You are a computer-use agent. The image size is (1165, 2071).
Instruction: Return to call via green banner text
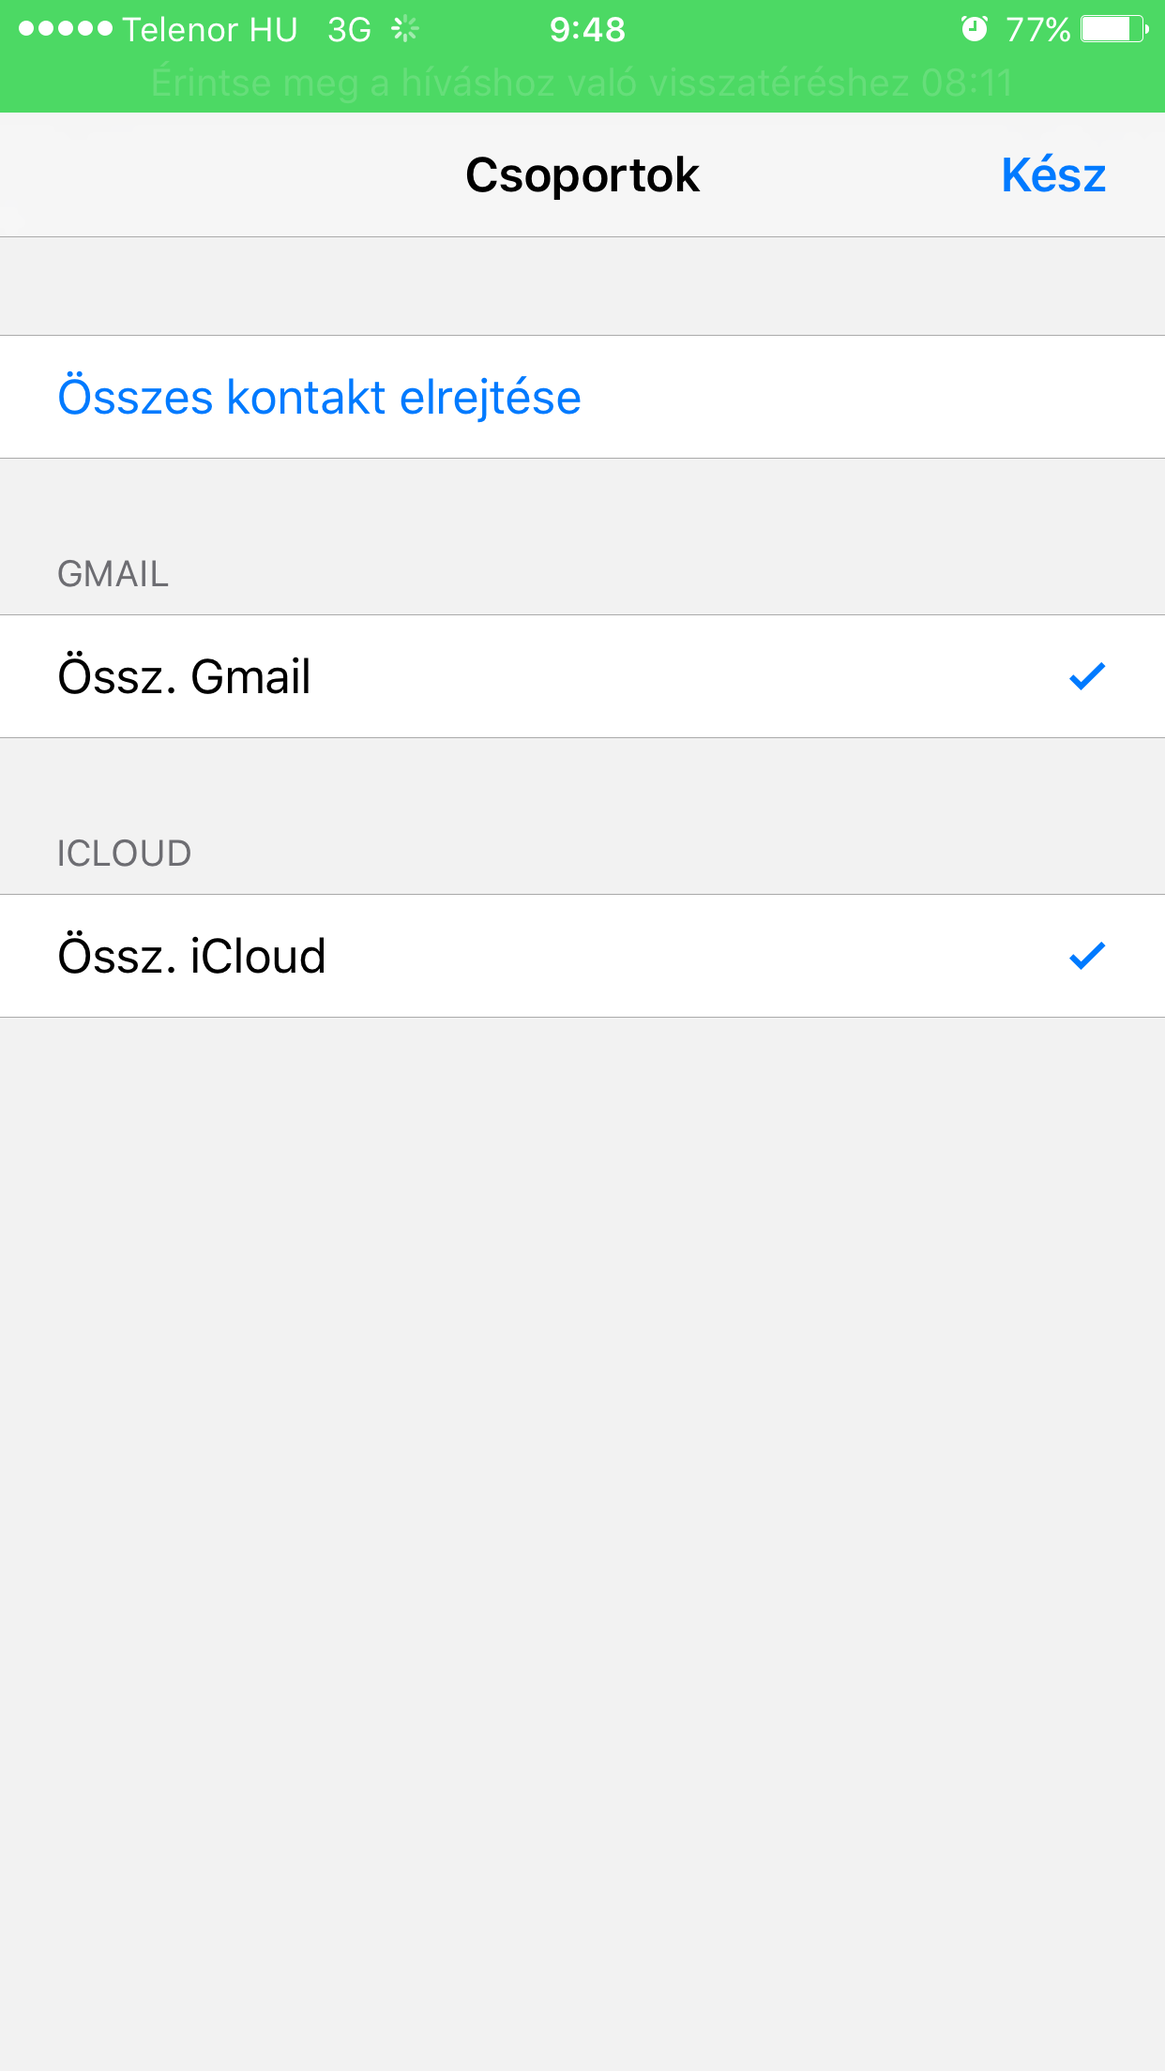pyautogui.click(x=582, y=82)
